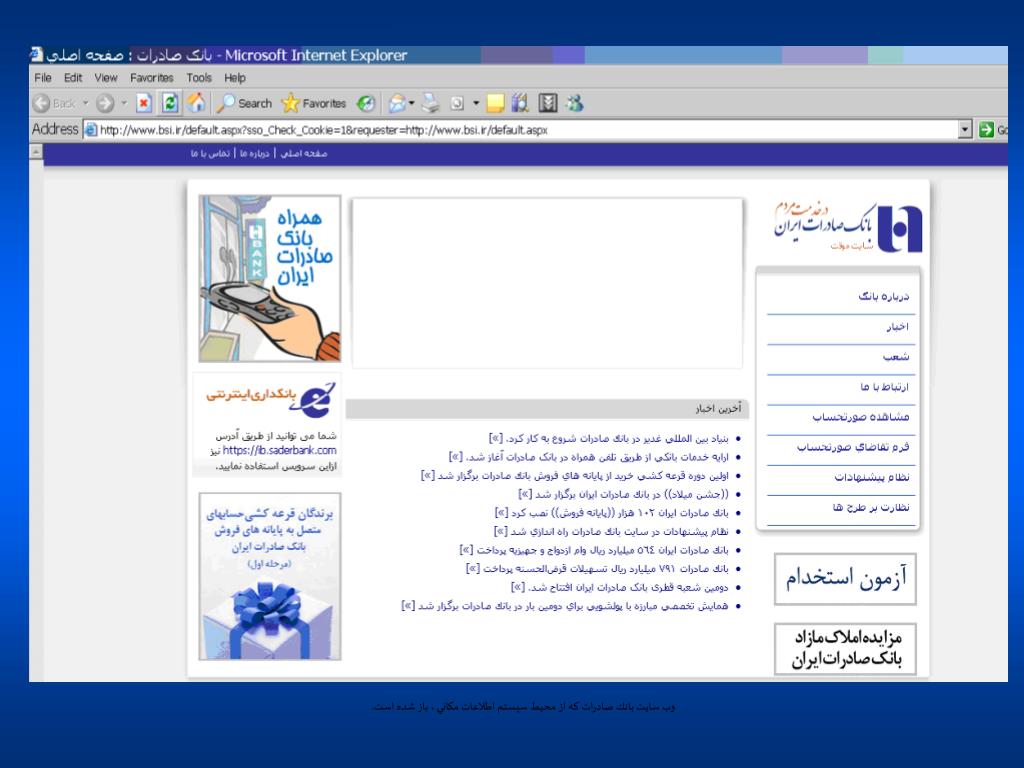Open the Favorites star button
Viewport: 1024px width, 768px height.
[x=314, y=103]
